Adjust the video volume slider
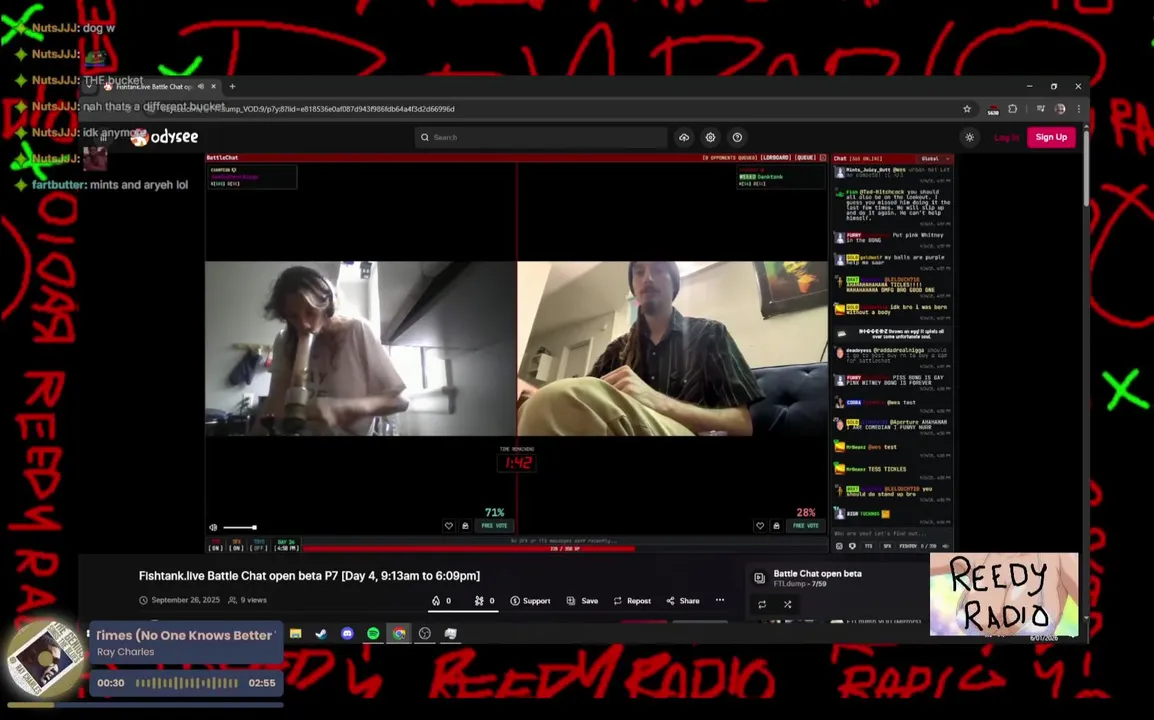The height and width of the screenshot is (720, 1154). (x=240, y=527)
